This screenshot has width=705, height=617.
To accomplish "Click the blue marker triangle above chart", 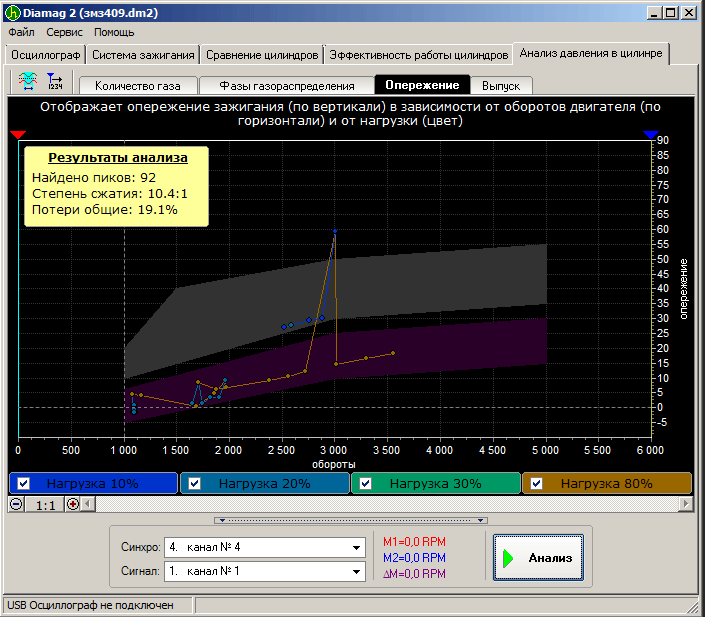I will point(651,134).
